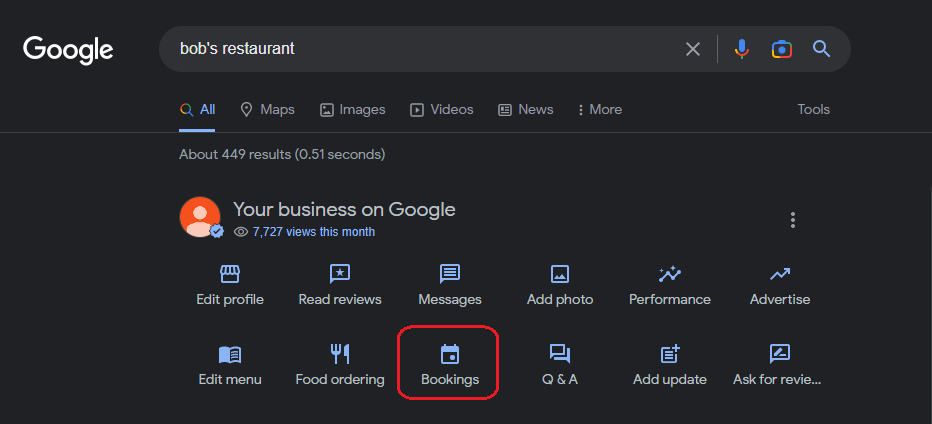This screenshot has height=424, width=932.
Task: Open the Bookings calendar icon
Action: [x=450, y=354]
